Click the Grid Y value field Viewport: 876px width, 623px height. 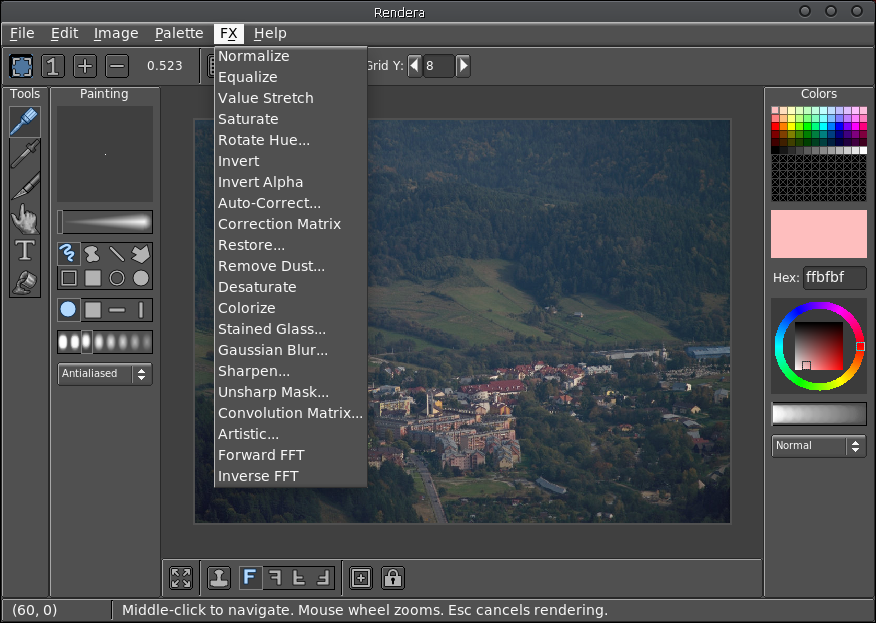(x=439, y=66)
